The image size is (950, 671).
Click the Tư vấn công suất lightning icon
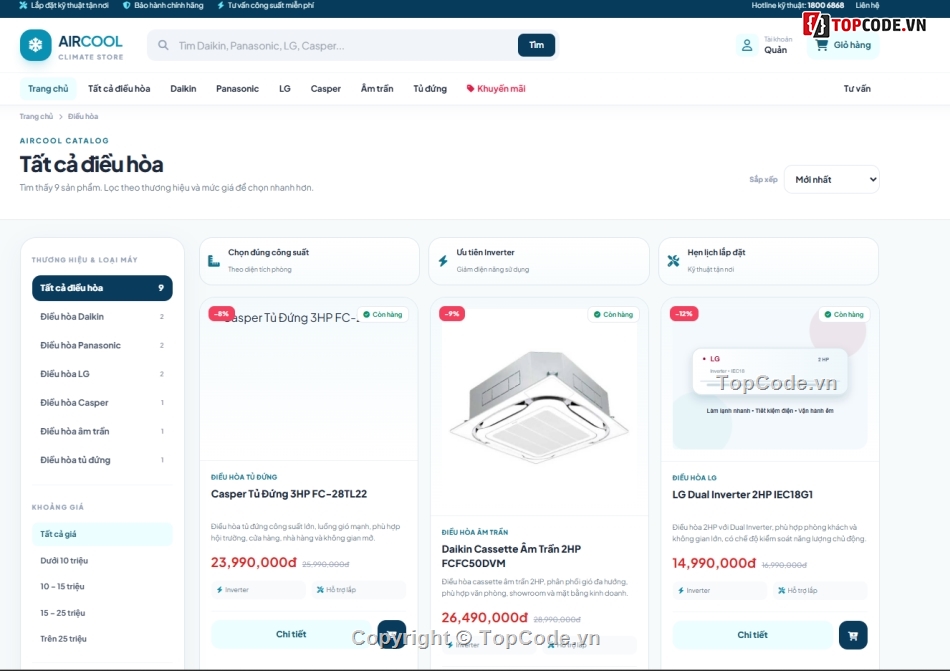coord(220,5)
